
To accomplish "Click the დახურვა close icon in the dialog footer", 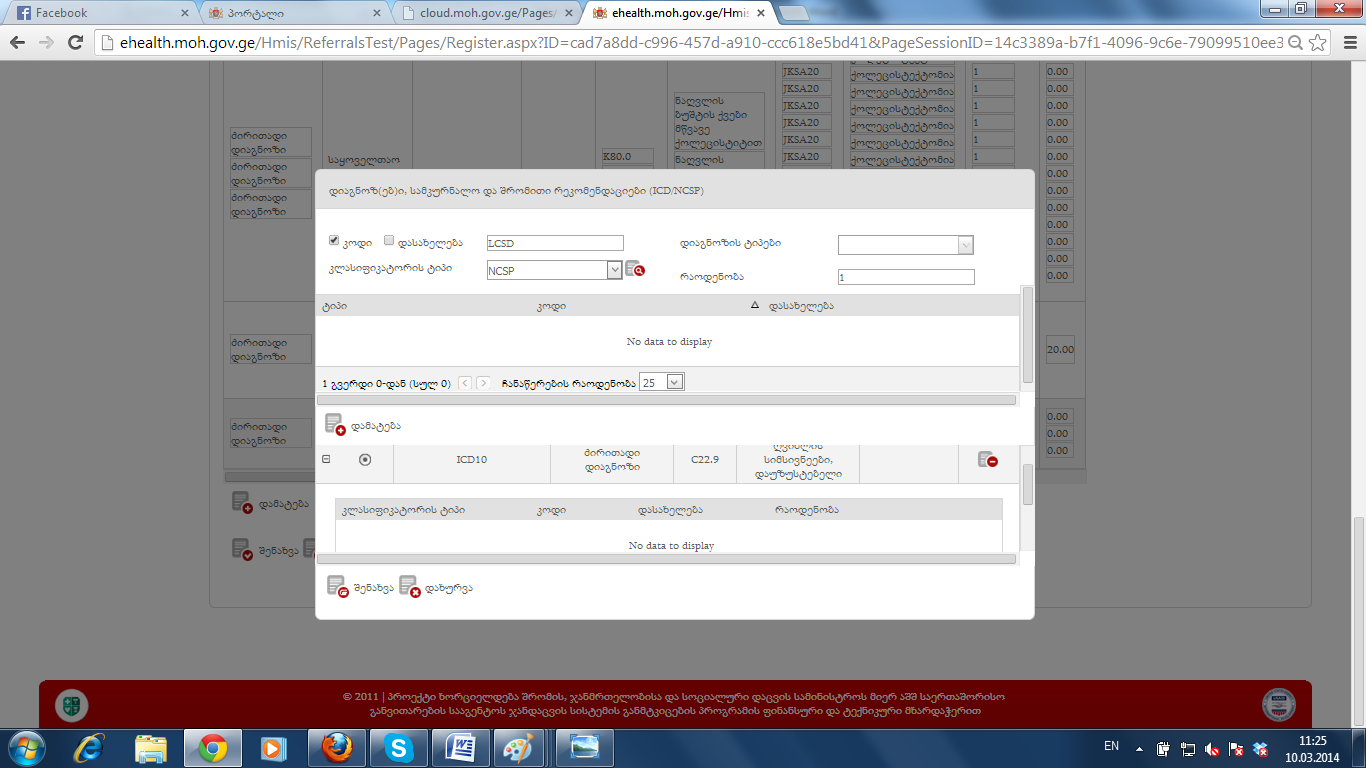I will click(x=409, y=587).
